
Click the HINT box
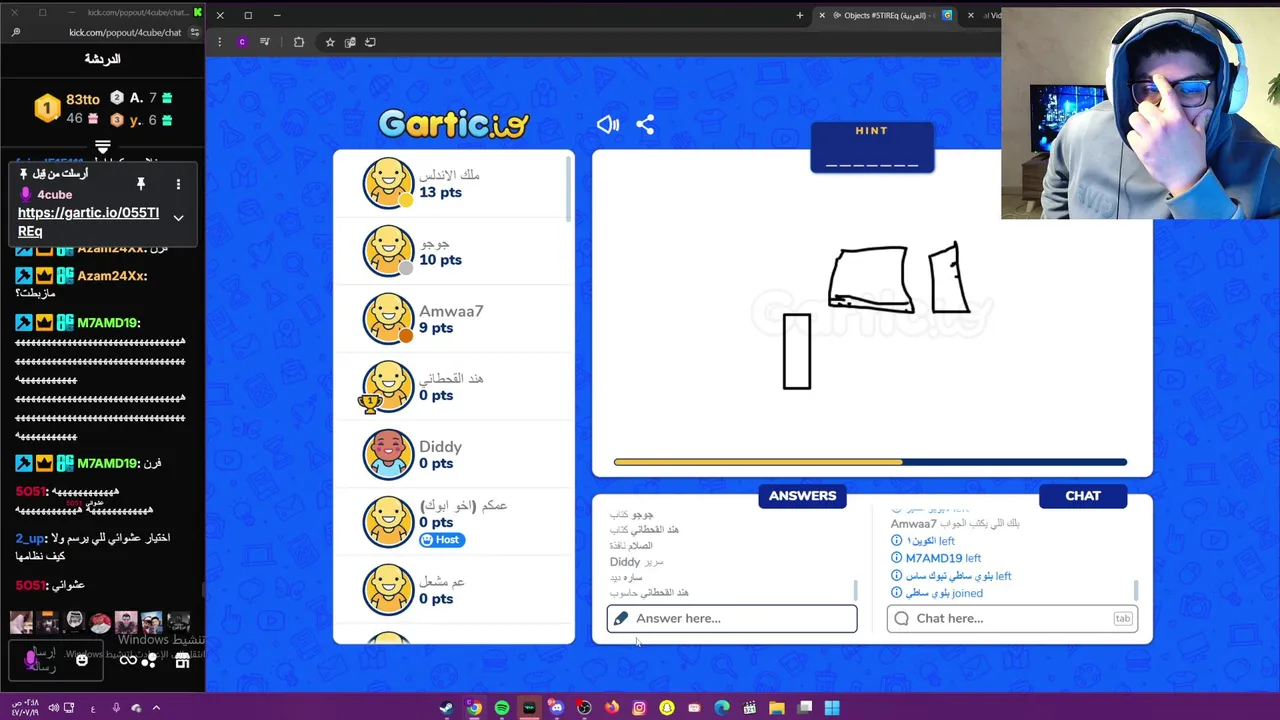(872, 148)
